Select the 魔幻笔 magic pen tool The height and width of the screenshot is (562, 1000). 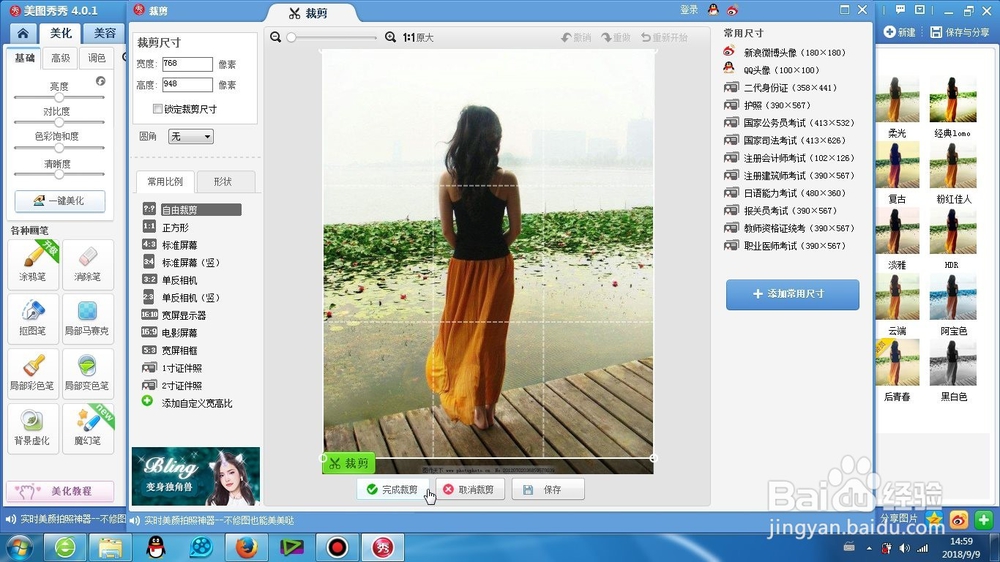(x=87, y=429)
